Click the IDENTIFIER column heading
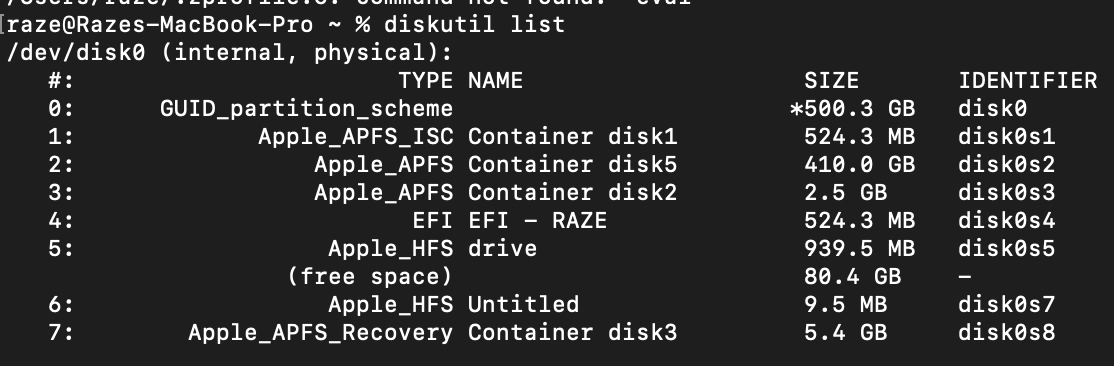This screenshot has height=366, width=1114. click(x=1027, y=80)
